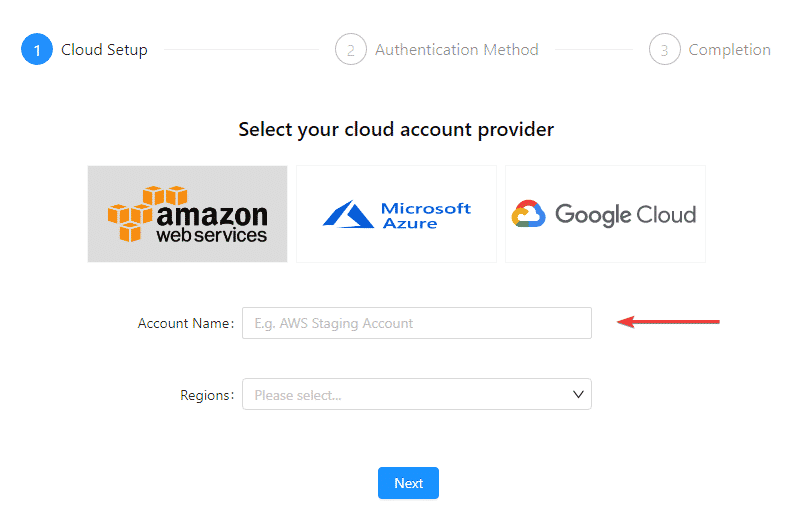789x510 pixels.
Task: Go to the Completion step label
Action: pos(729,49)
